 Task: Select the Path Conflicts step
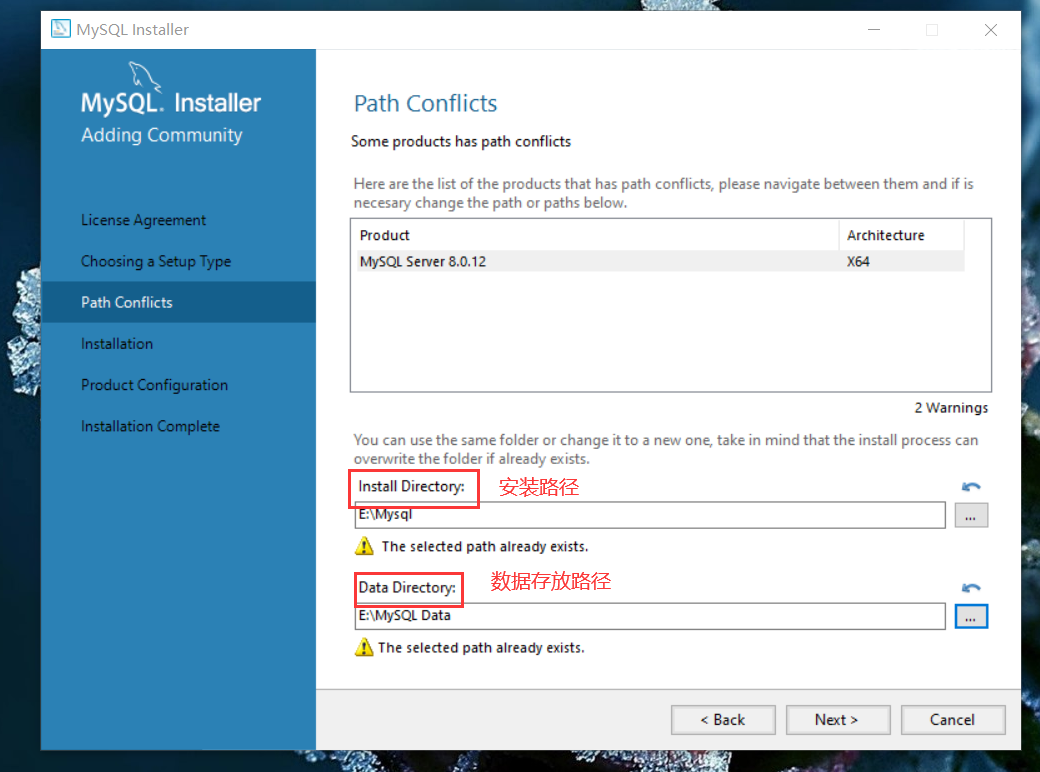coord(178,302)
